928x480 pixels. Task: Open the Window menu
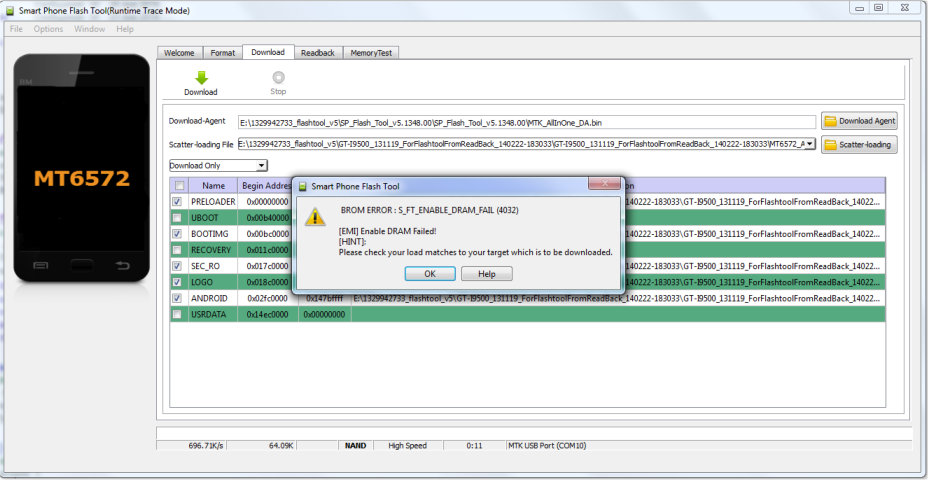89,29
